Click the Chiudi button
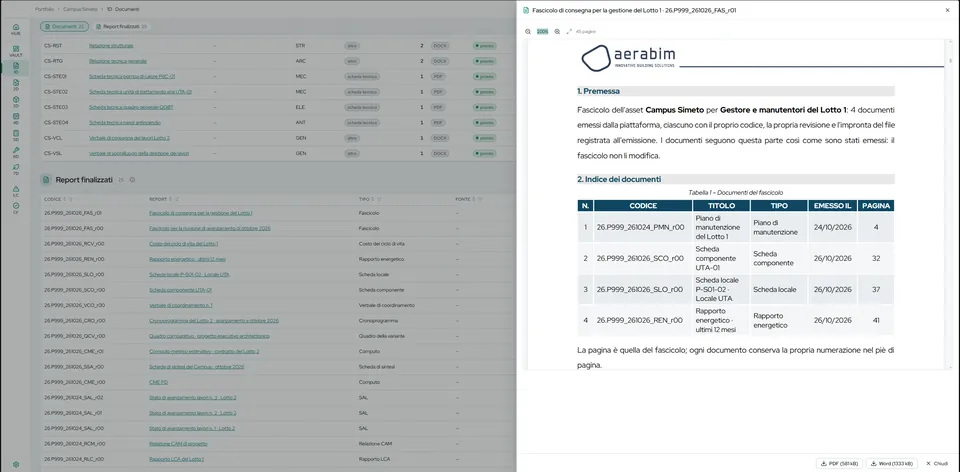The width and height of the screenshot is (960, 472). (937, 463)
